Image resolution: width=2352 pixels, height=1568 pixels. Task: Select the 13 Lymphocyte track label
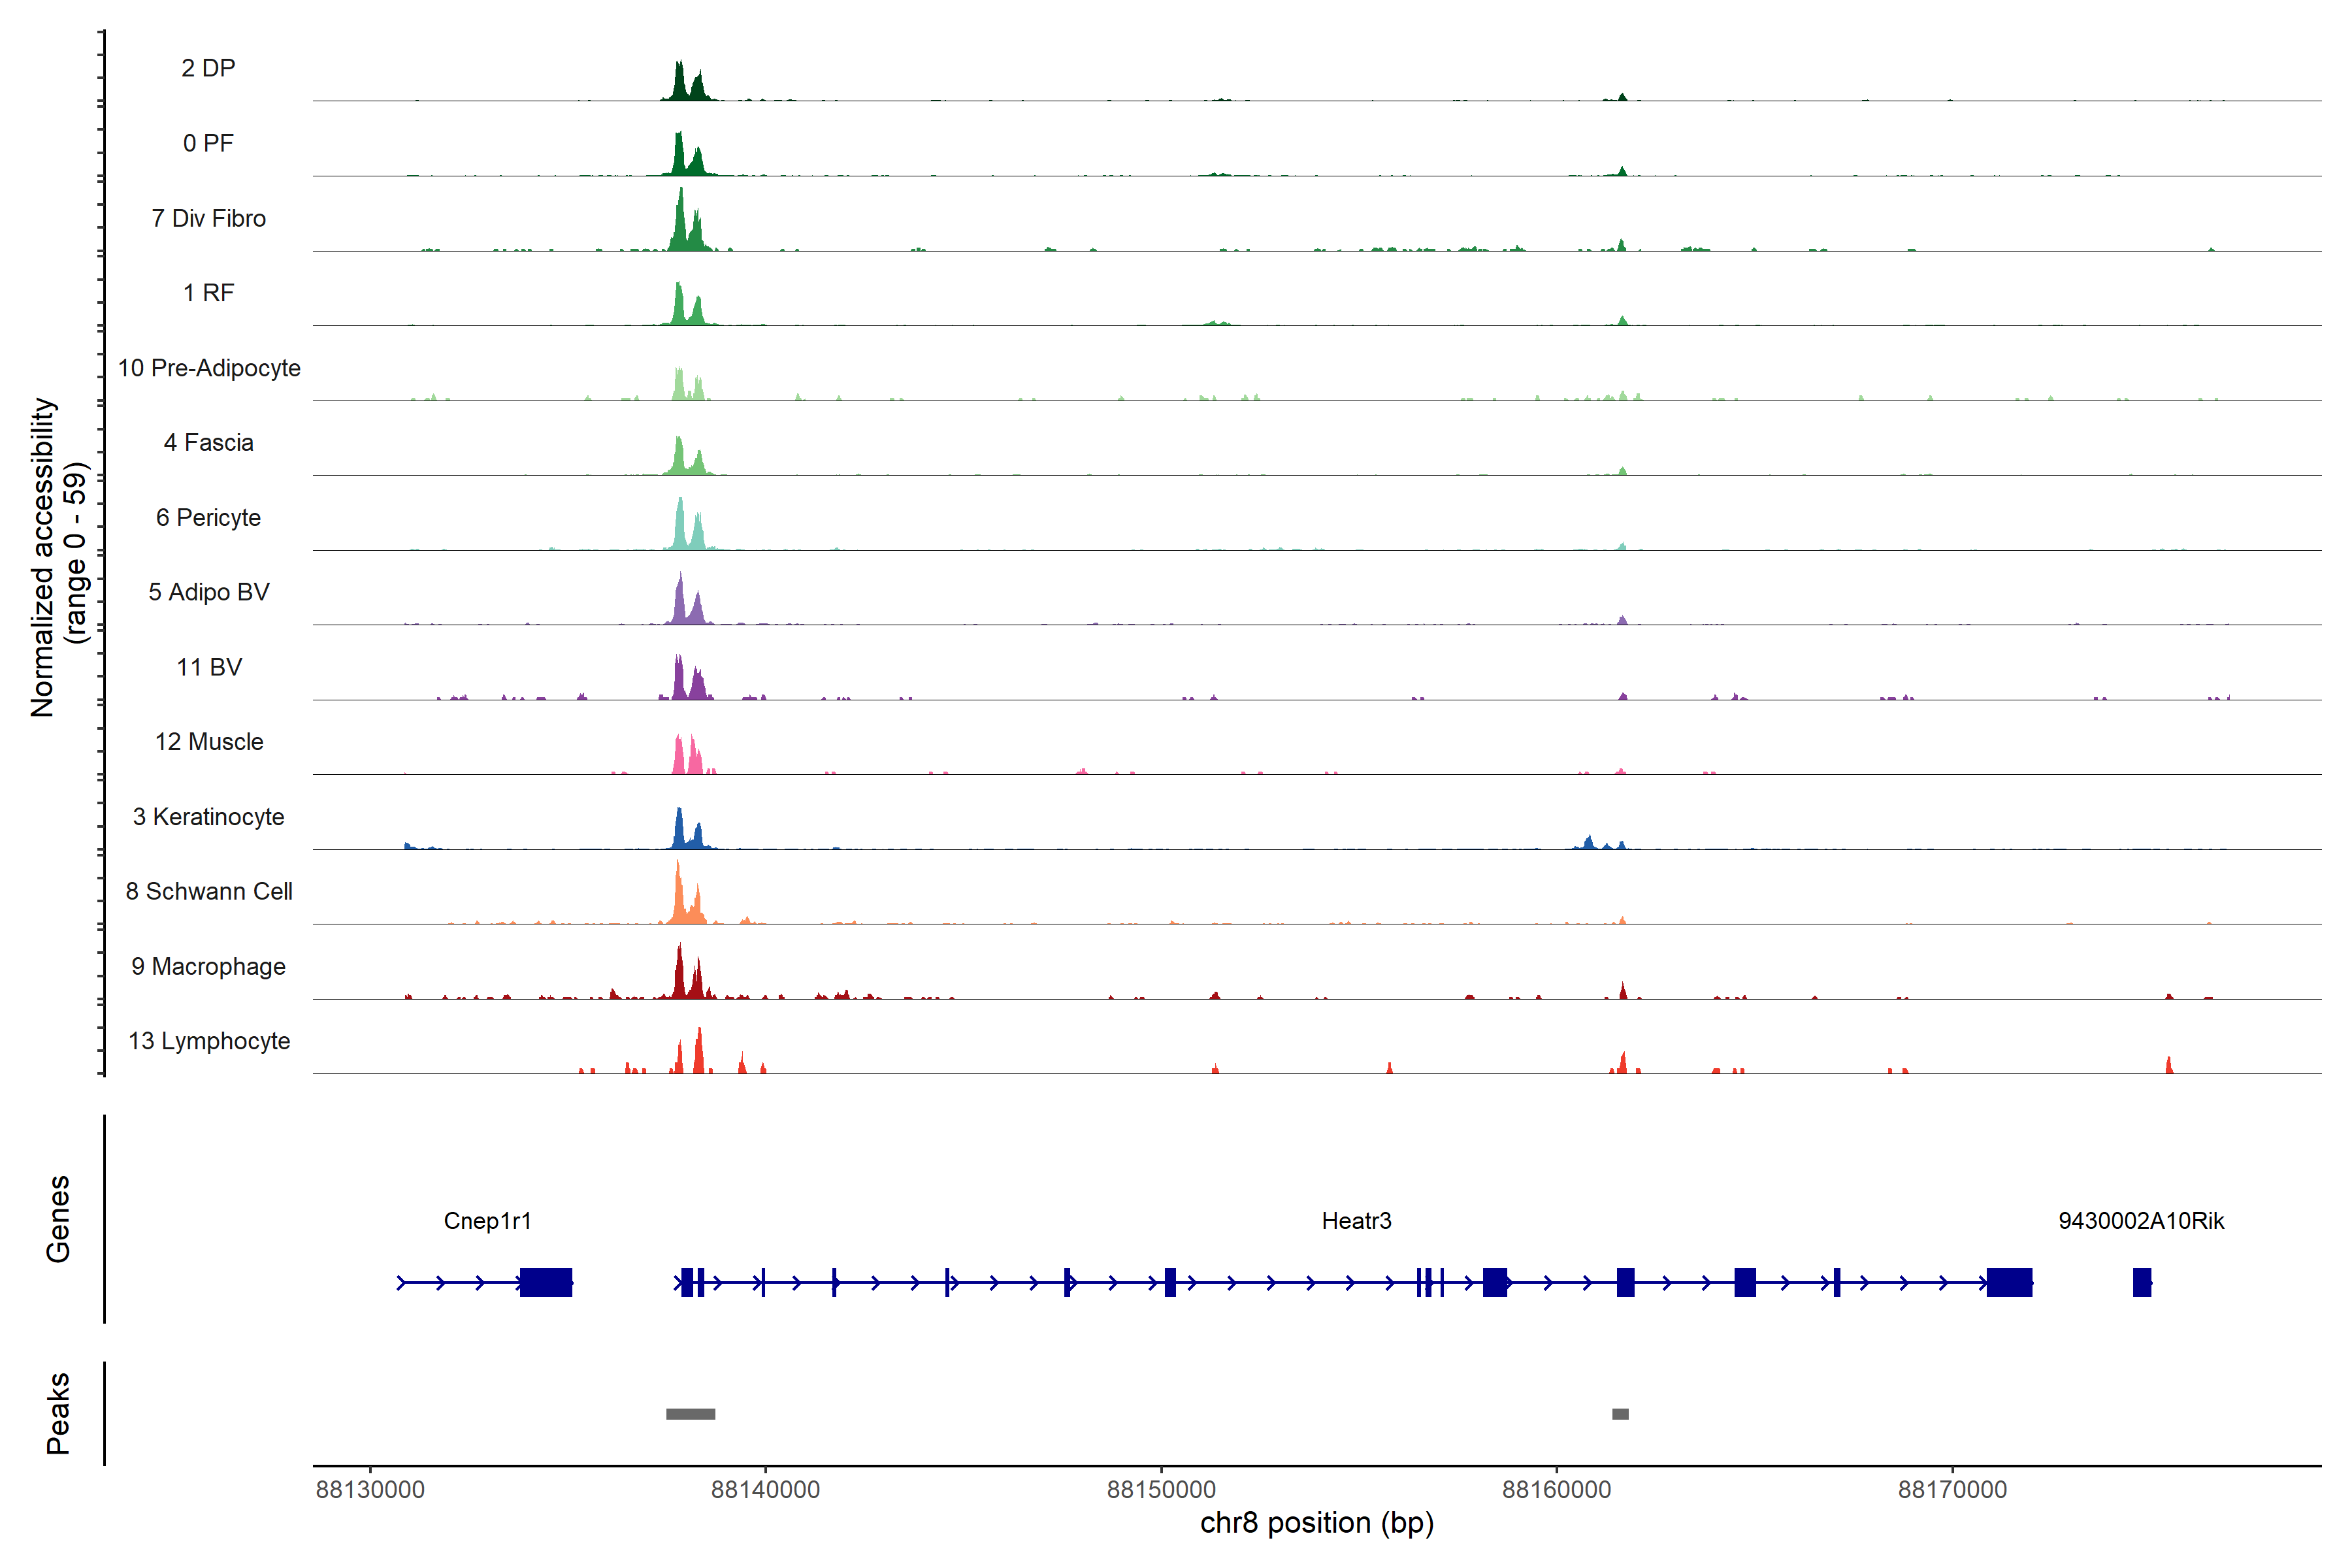(x=209, y=1041)
